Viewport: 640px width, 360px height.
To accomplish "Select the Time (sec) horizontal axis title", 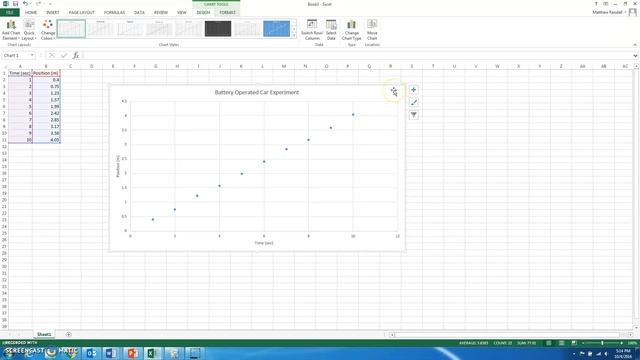I will [264, 243].
